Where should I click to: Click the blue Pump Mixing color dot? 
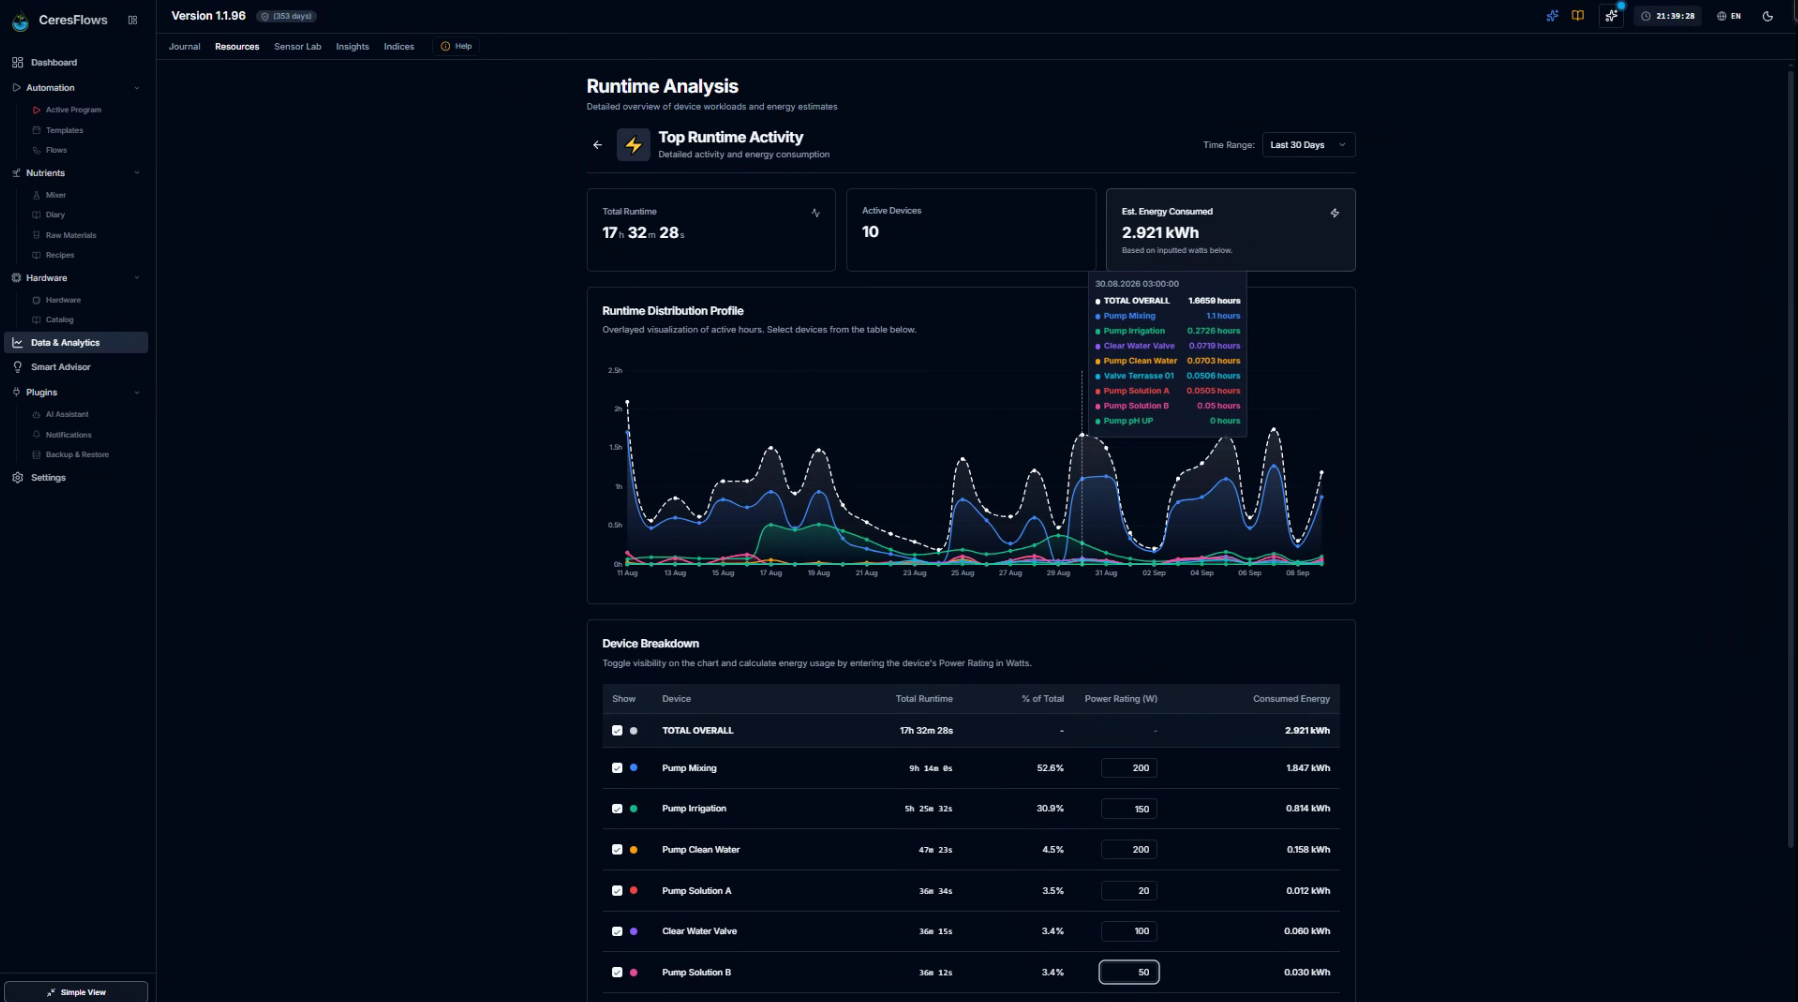click(633, 768)
